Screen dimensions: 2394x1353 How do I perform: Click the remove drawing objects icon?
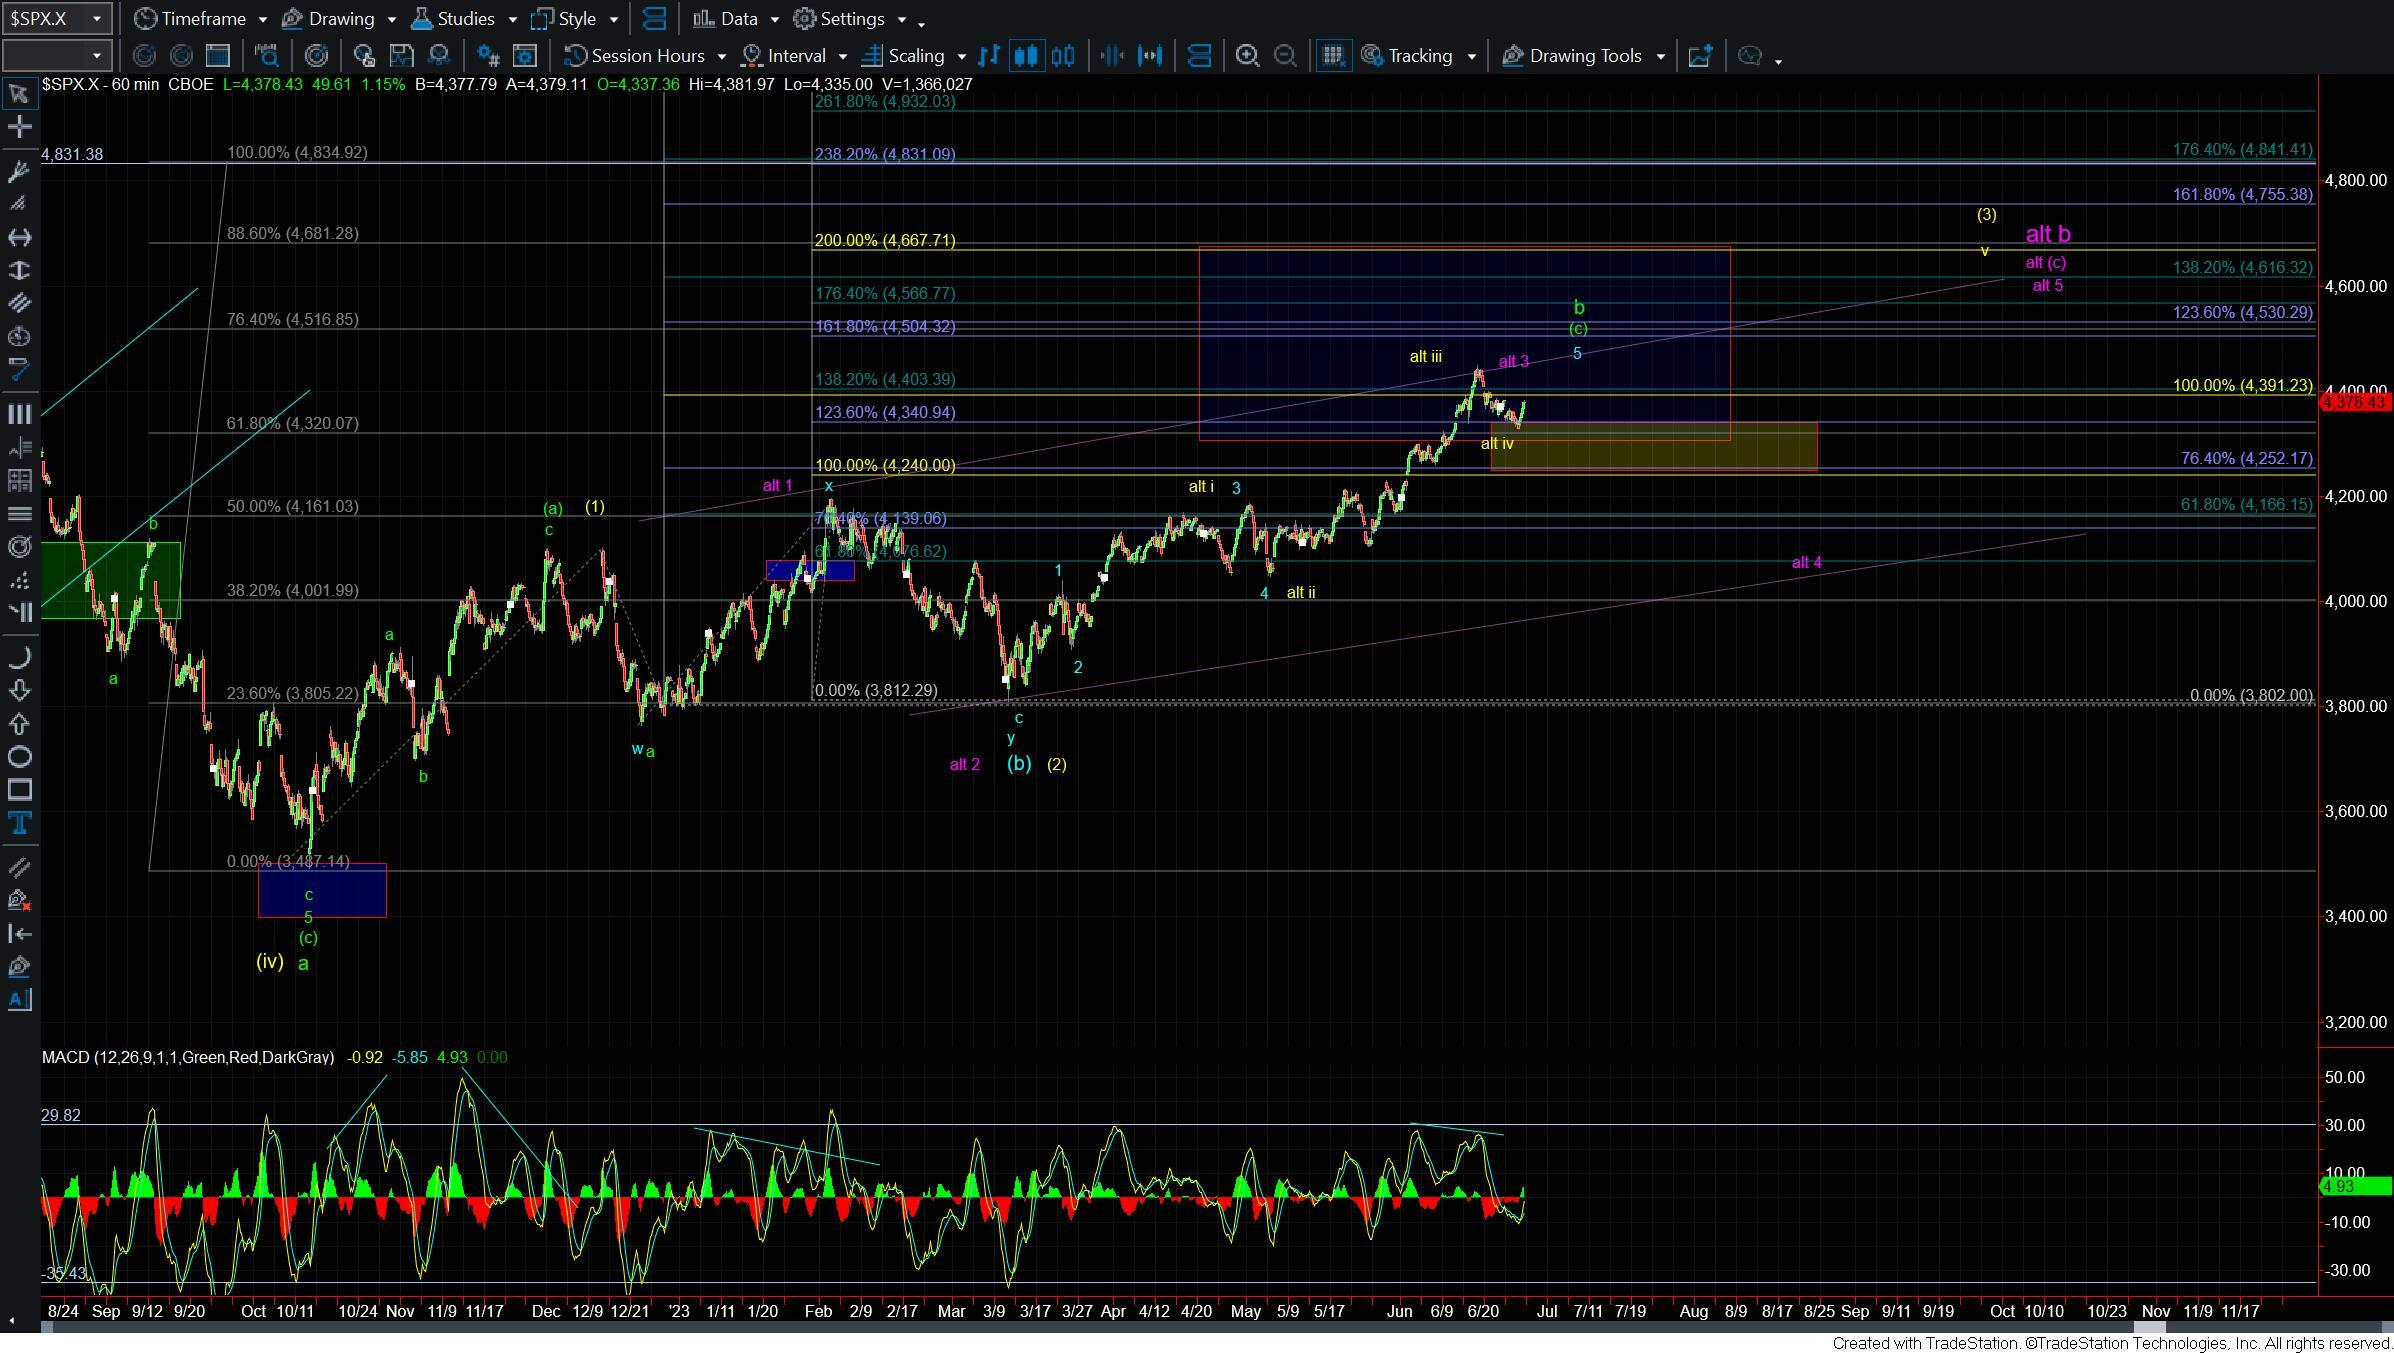tap(18, 900)
